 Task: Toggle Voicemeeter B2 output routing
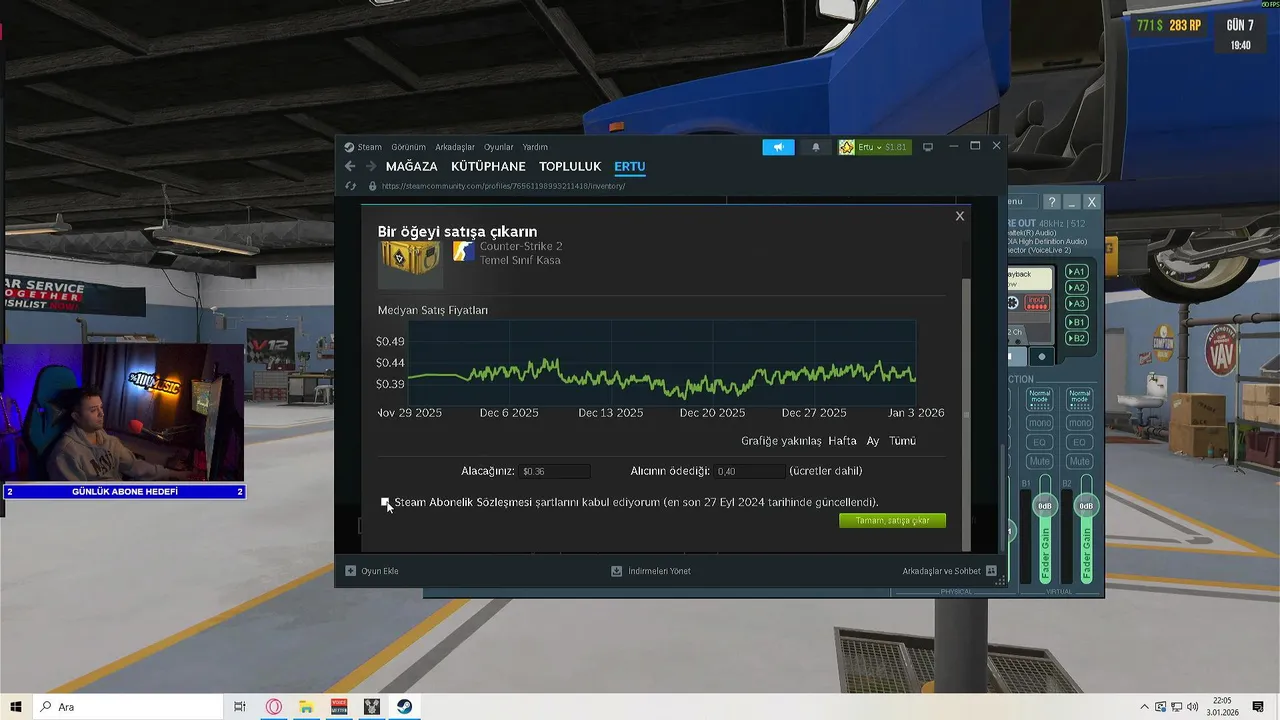1077,339
